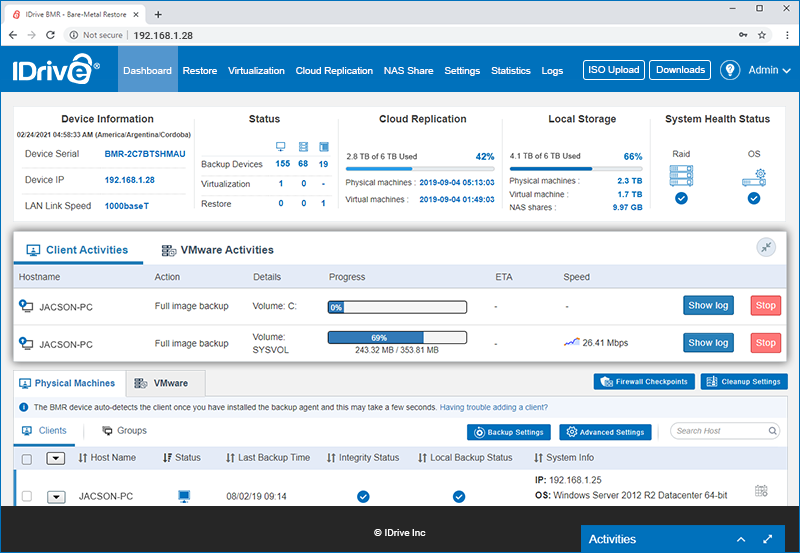
Task: Click the ISO Upload button
Action: pos(614,70)
